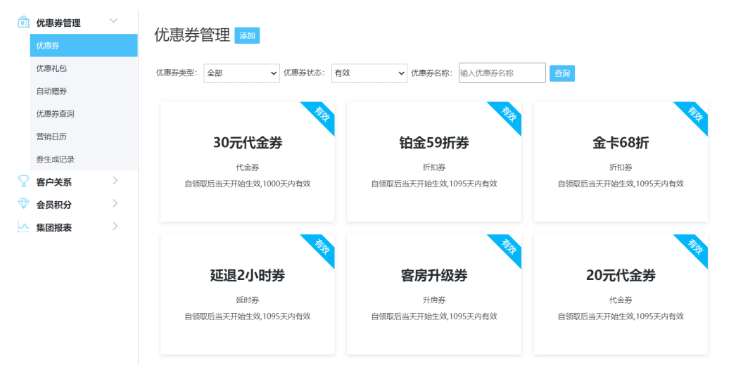Click the customer relations trophy icon
The width and height of the screenshot is (731, 368).
pyautogui.click(x=23, y=181)
